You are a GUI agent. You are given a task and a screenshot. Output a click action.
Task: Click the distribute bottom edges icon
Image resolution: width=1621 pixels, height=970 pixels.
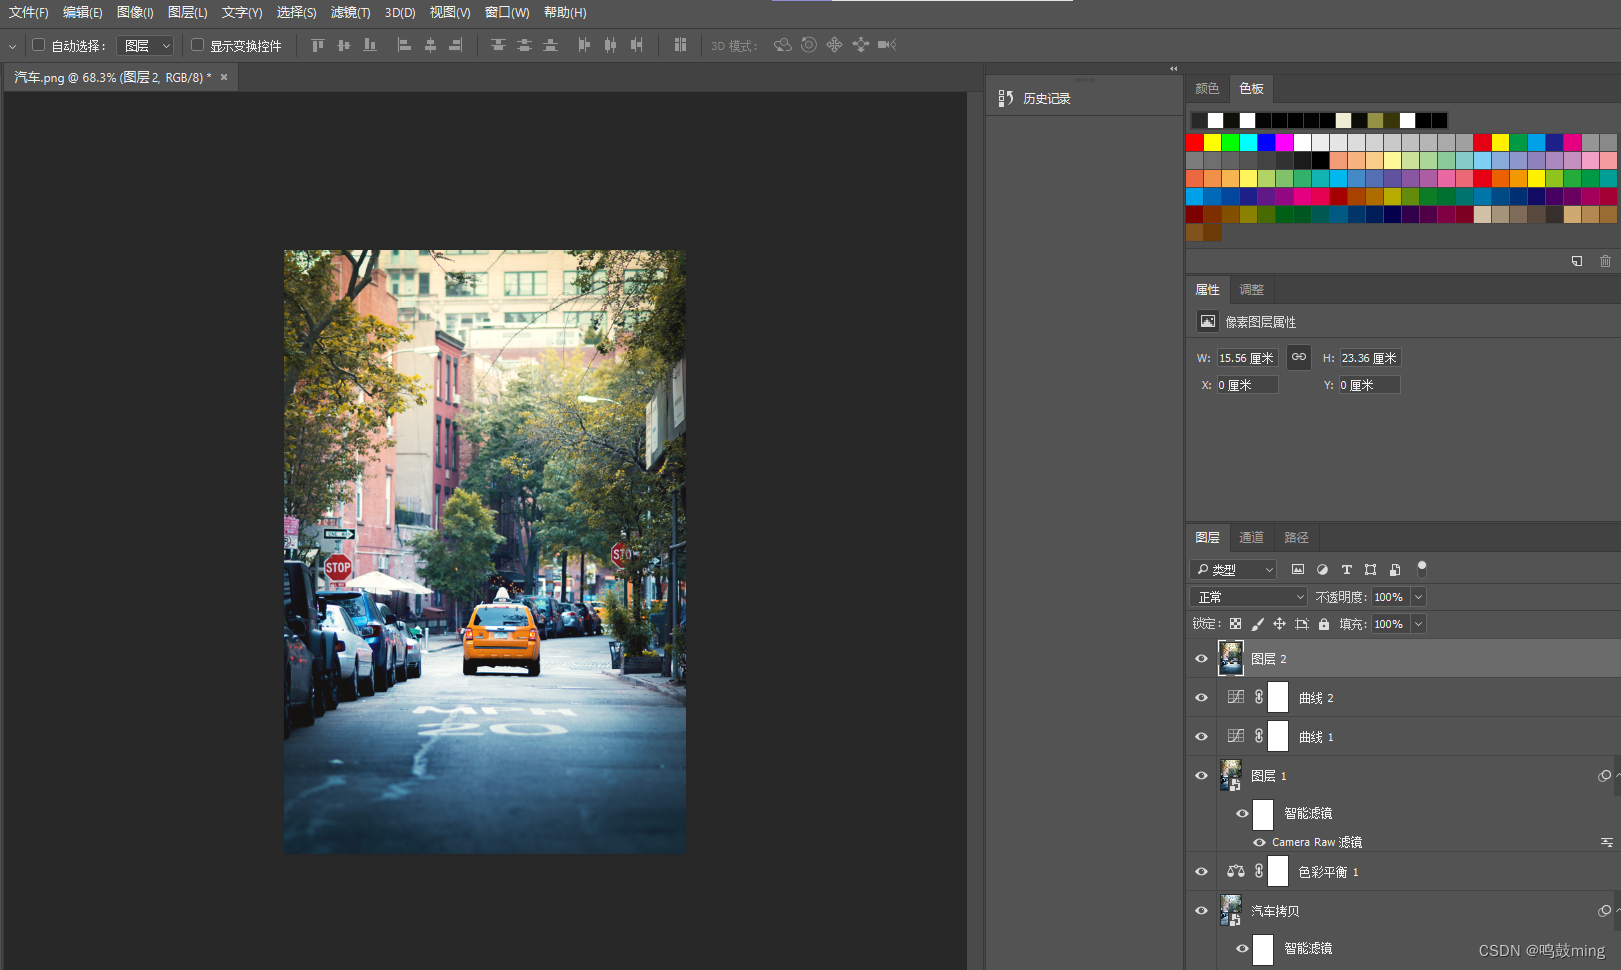(550, 45)
